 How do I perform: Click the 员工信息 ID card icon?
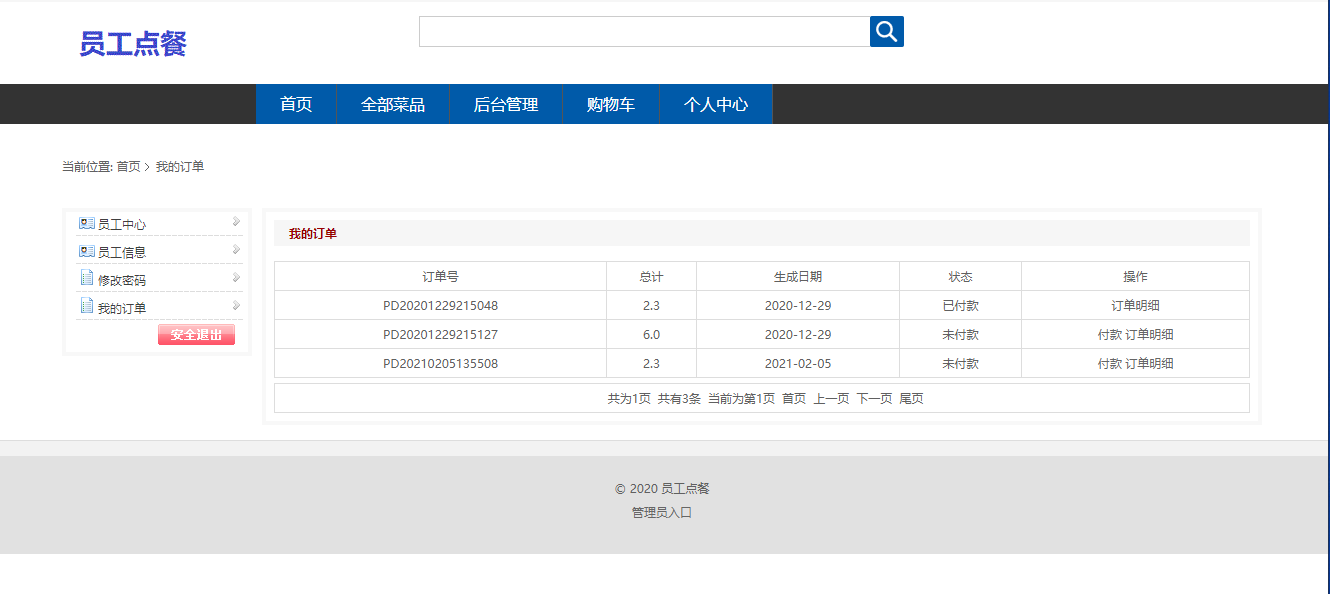pyautogui.click(x=85, y=249)
